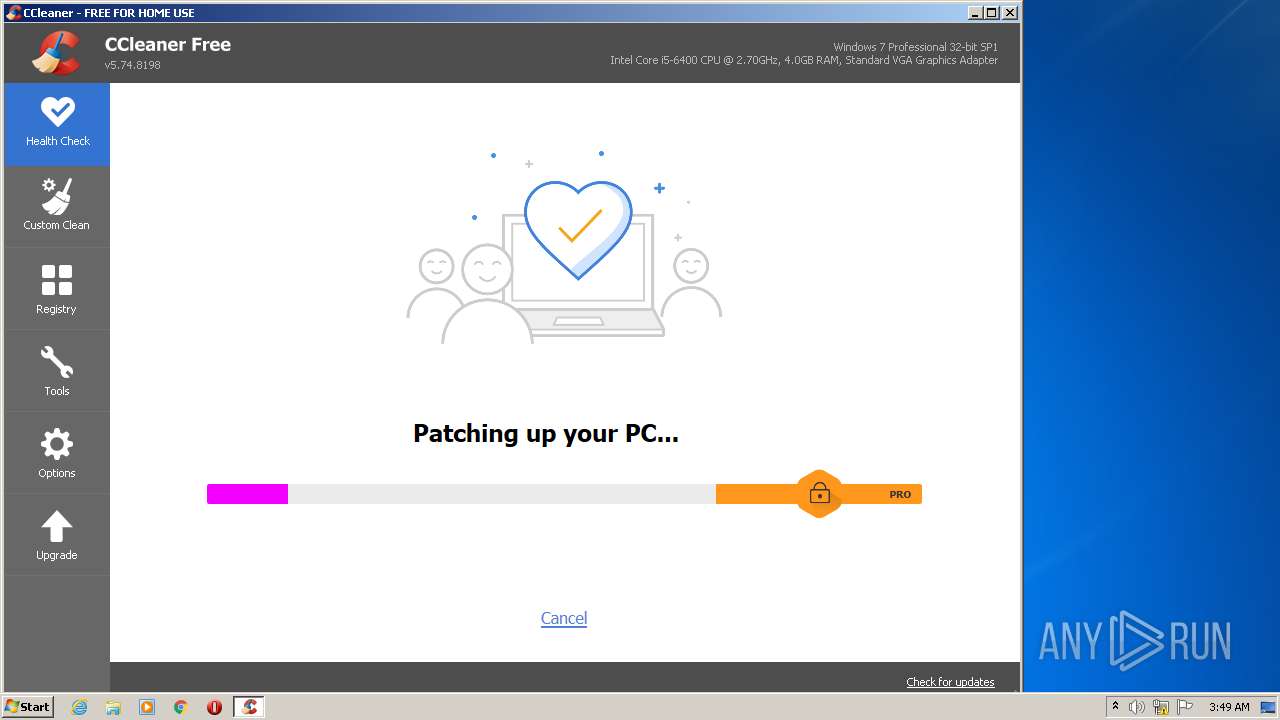This screenshot has height=720, width=1280.
Task: Click the 'Patching up your PC...' heading
Action: [546, 434]
